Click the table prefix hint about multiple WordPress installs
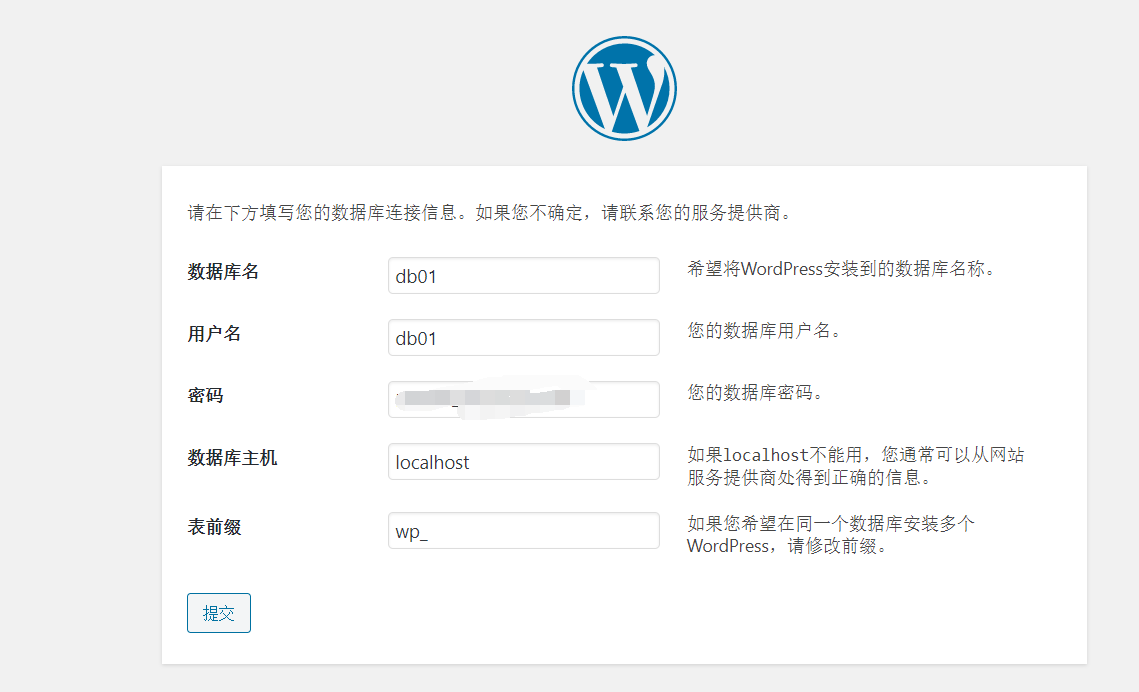 coord(830,524)
